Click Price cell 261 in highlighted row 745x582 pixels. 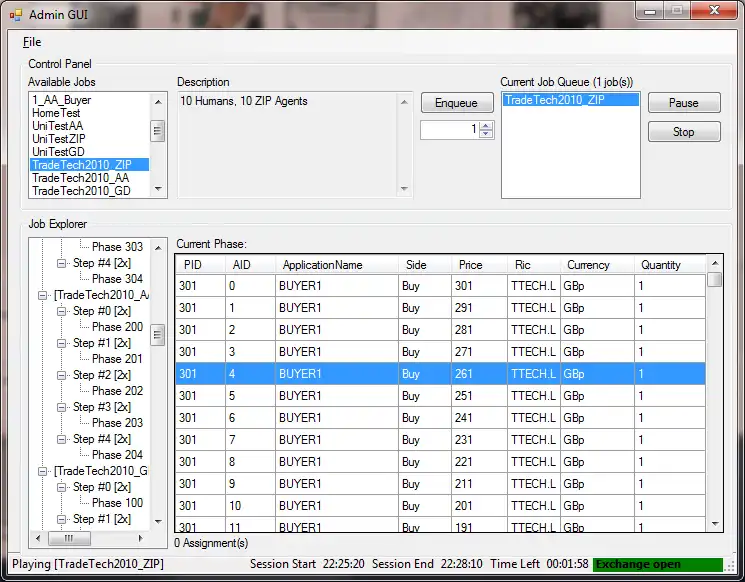point(479,374)
